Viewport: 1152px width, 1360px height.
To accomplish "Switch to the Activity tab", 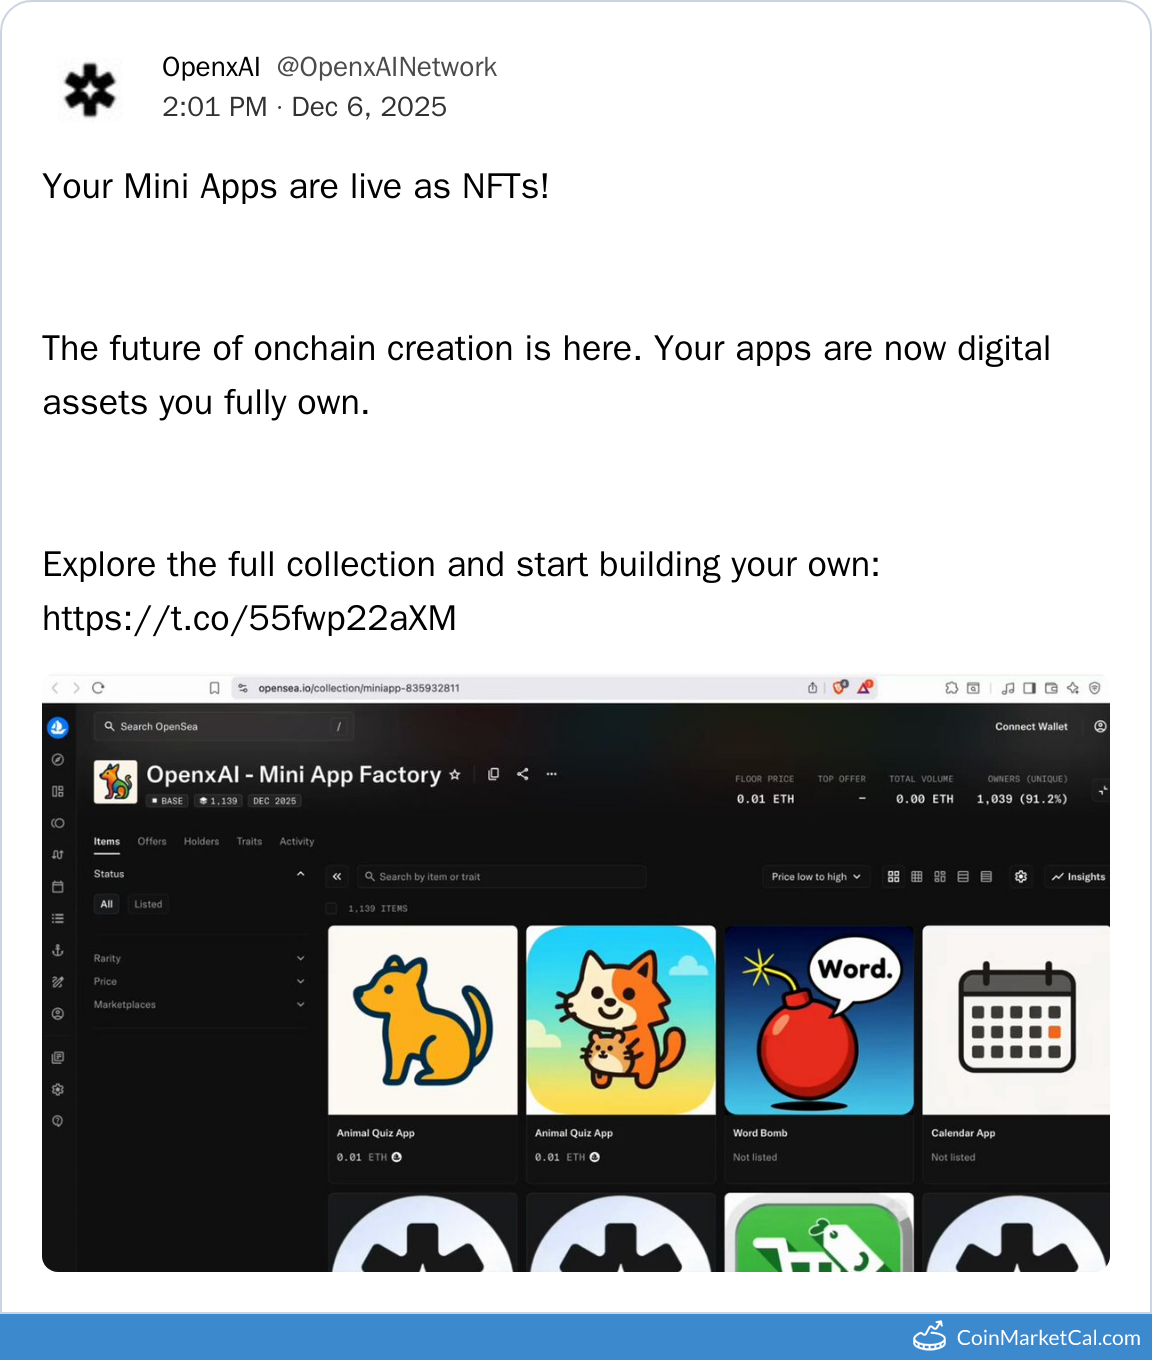I will (x=296, y=842).
